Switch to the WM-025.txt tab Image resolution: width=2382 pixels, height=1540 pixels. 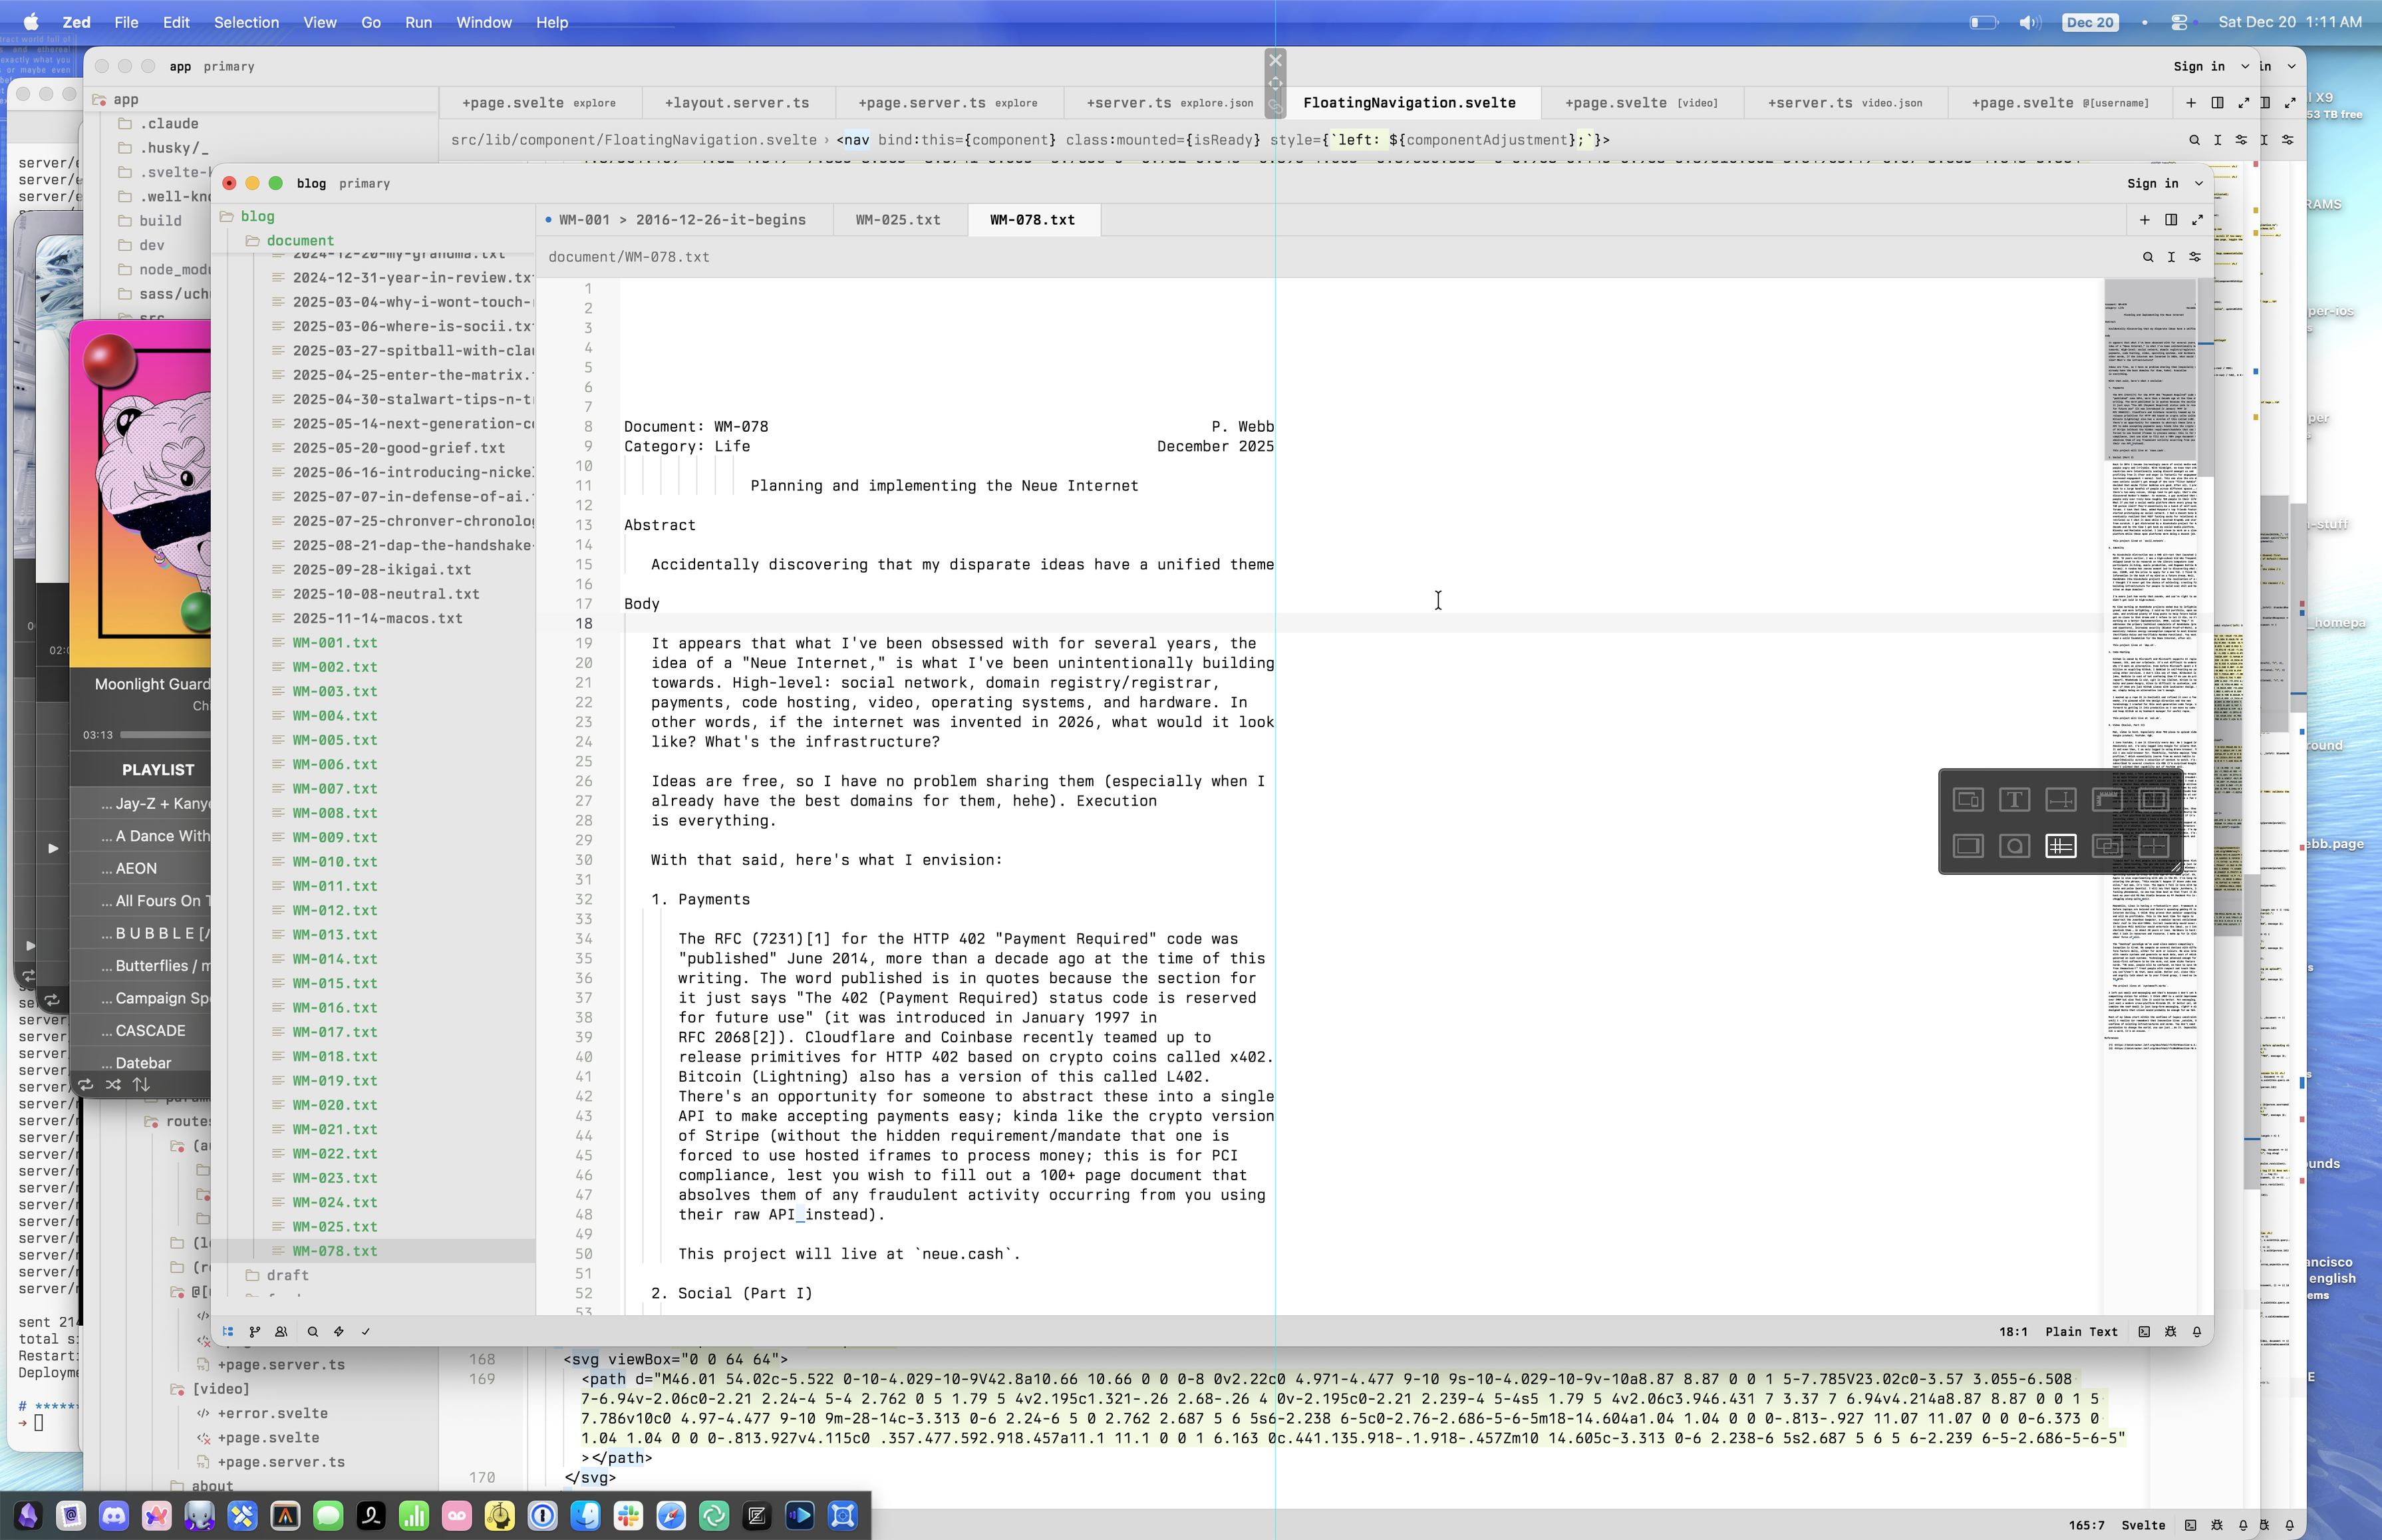(897, 219)
